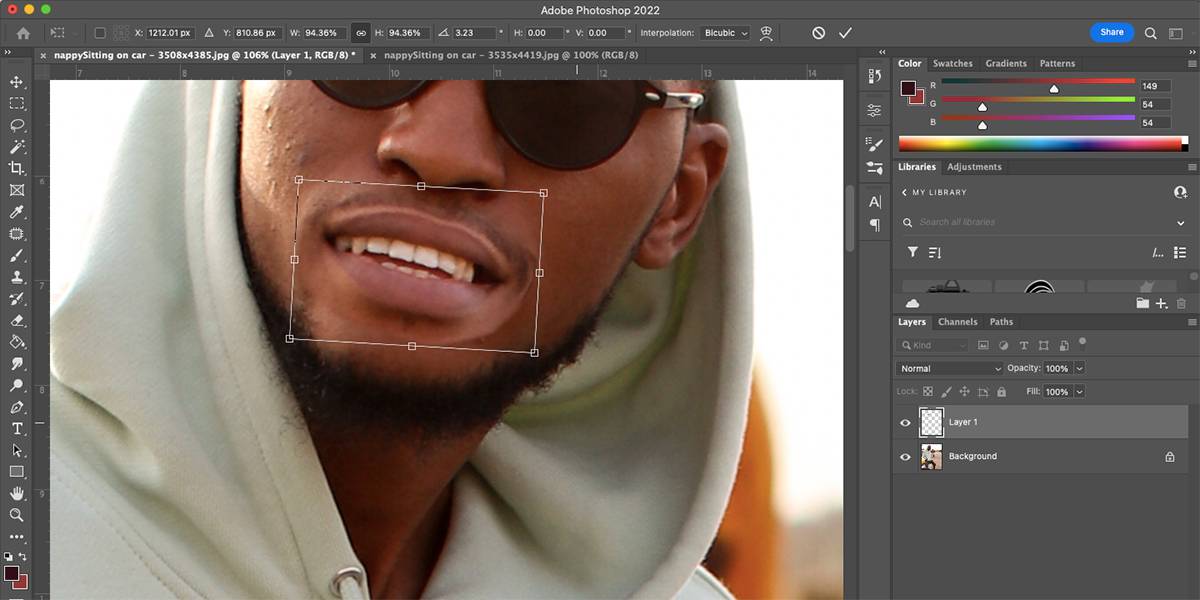The height and width of the screenshot is (600, 1200).
Task: Open the Normal blend mode dropdown
Action: tap(948, 369)
